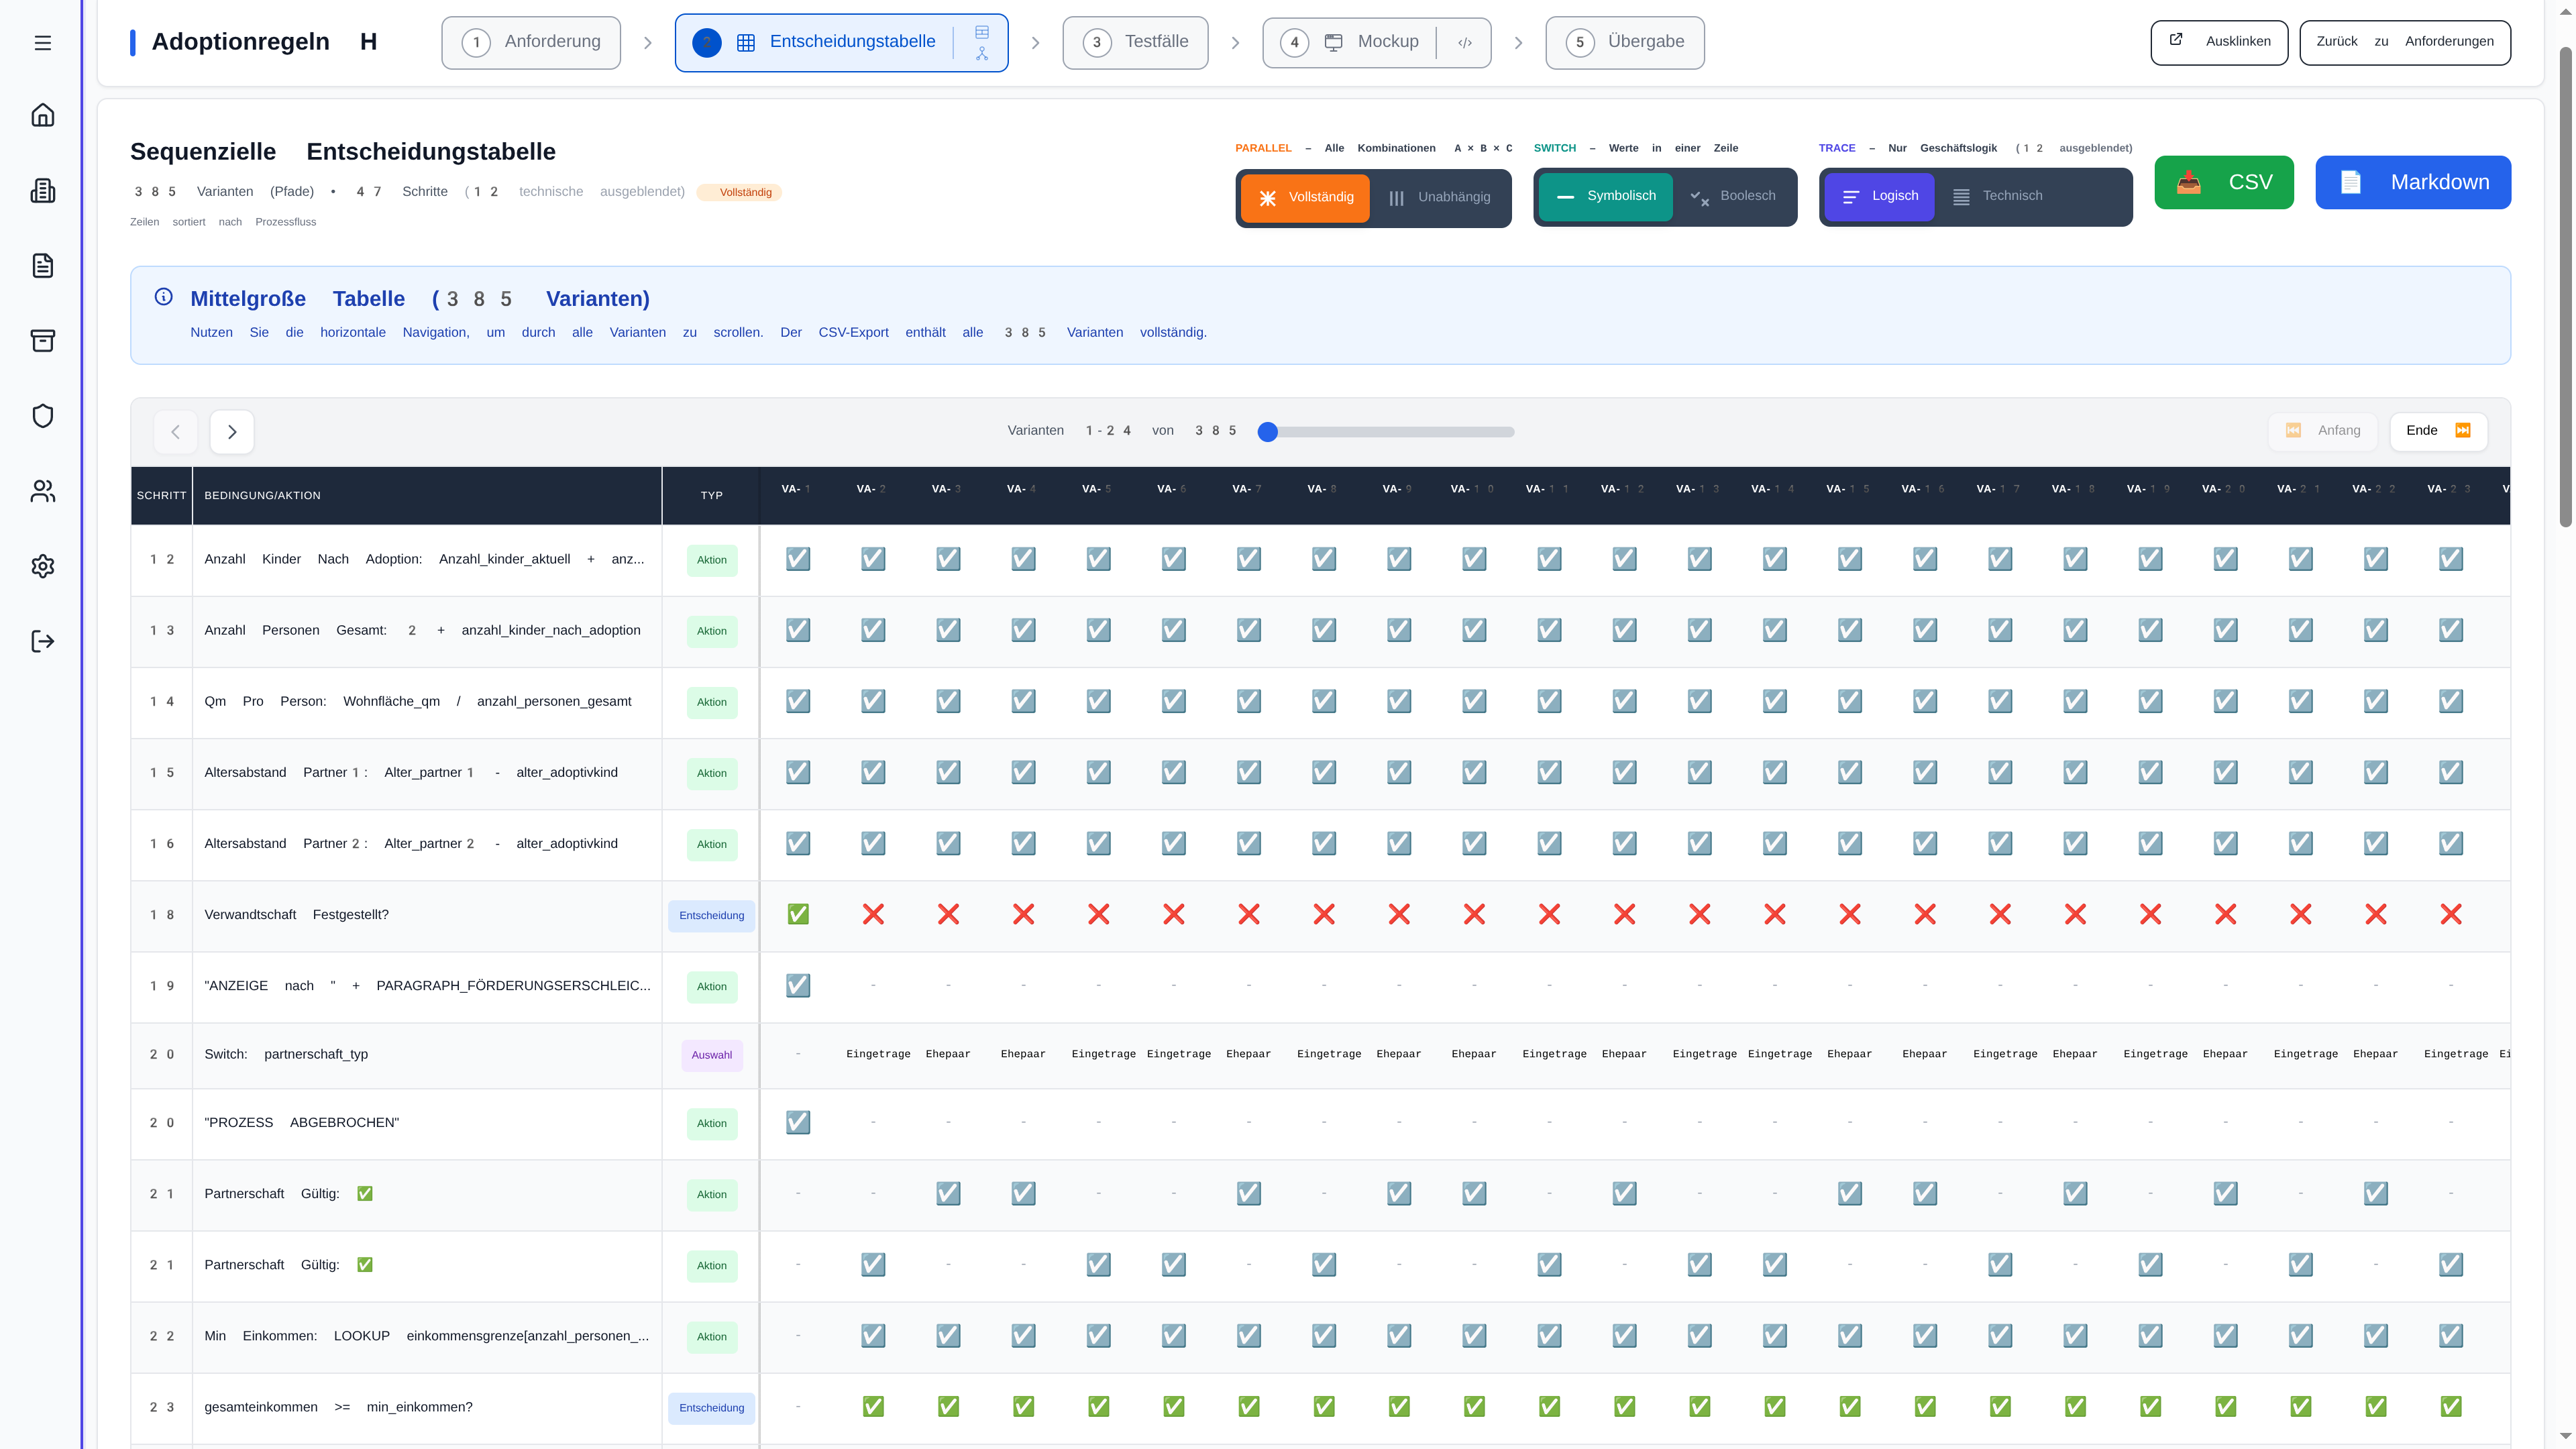Click the logout icon in sidebar
The image size is (2576, 1449).
[x=42, y=641]
